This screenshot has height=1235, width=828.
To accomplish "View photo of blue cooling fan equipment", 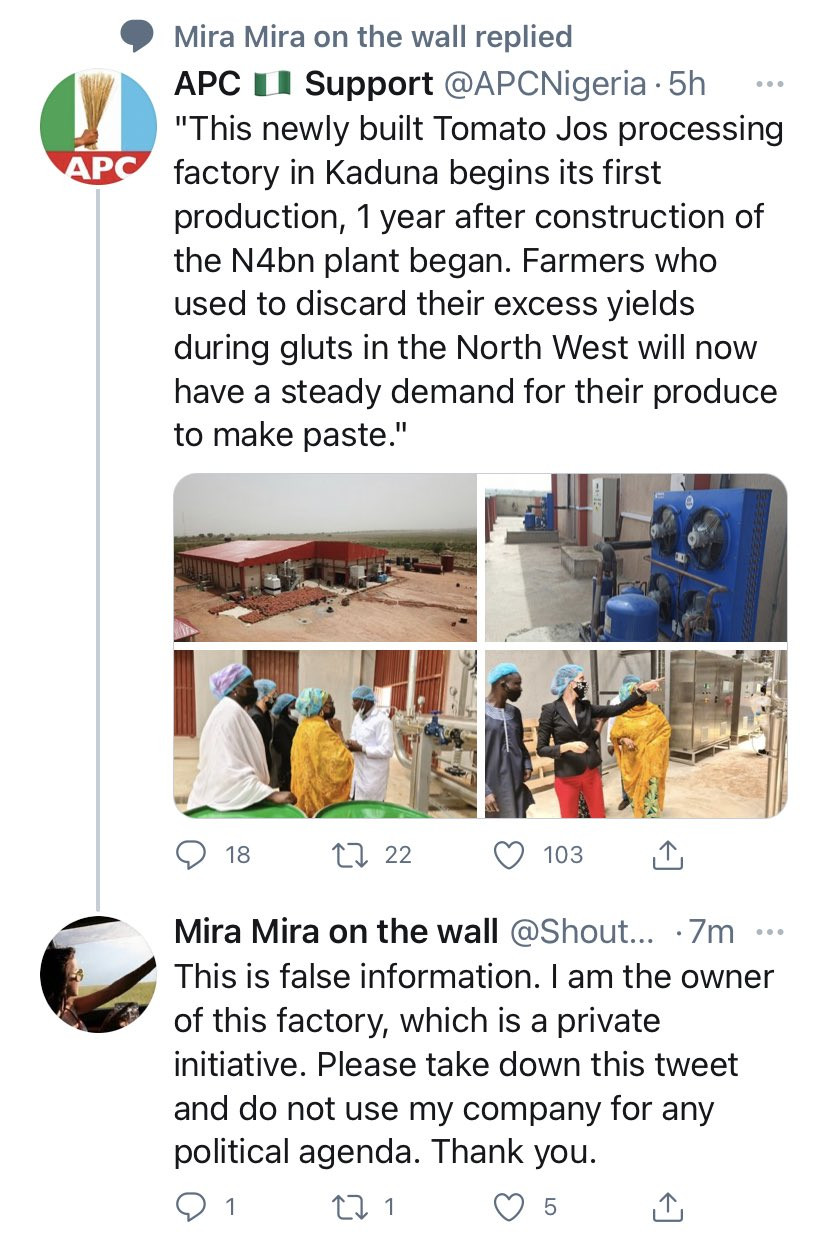I will 636,557.
